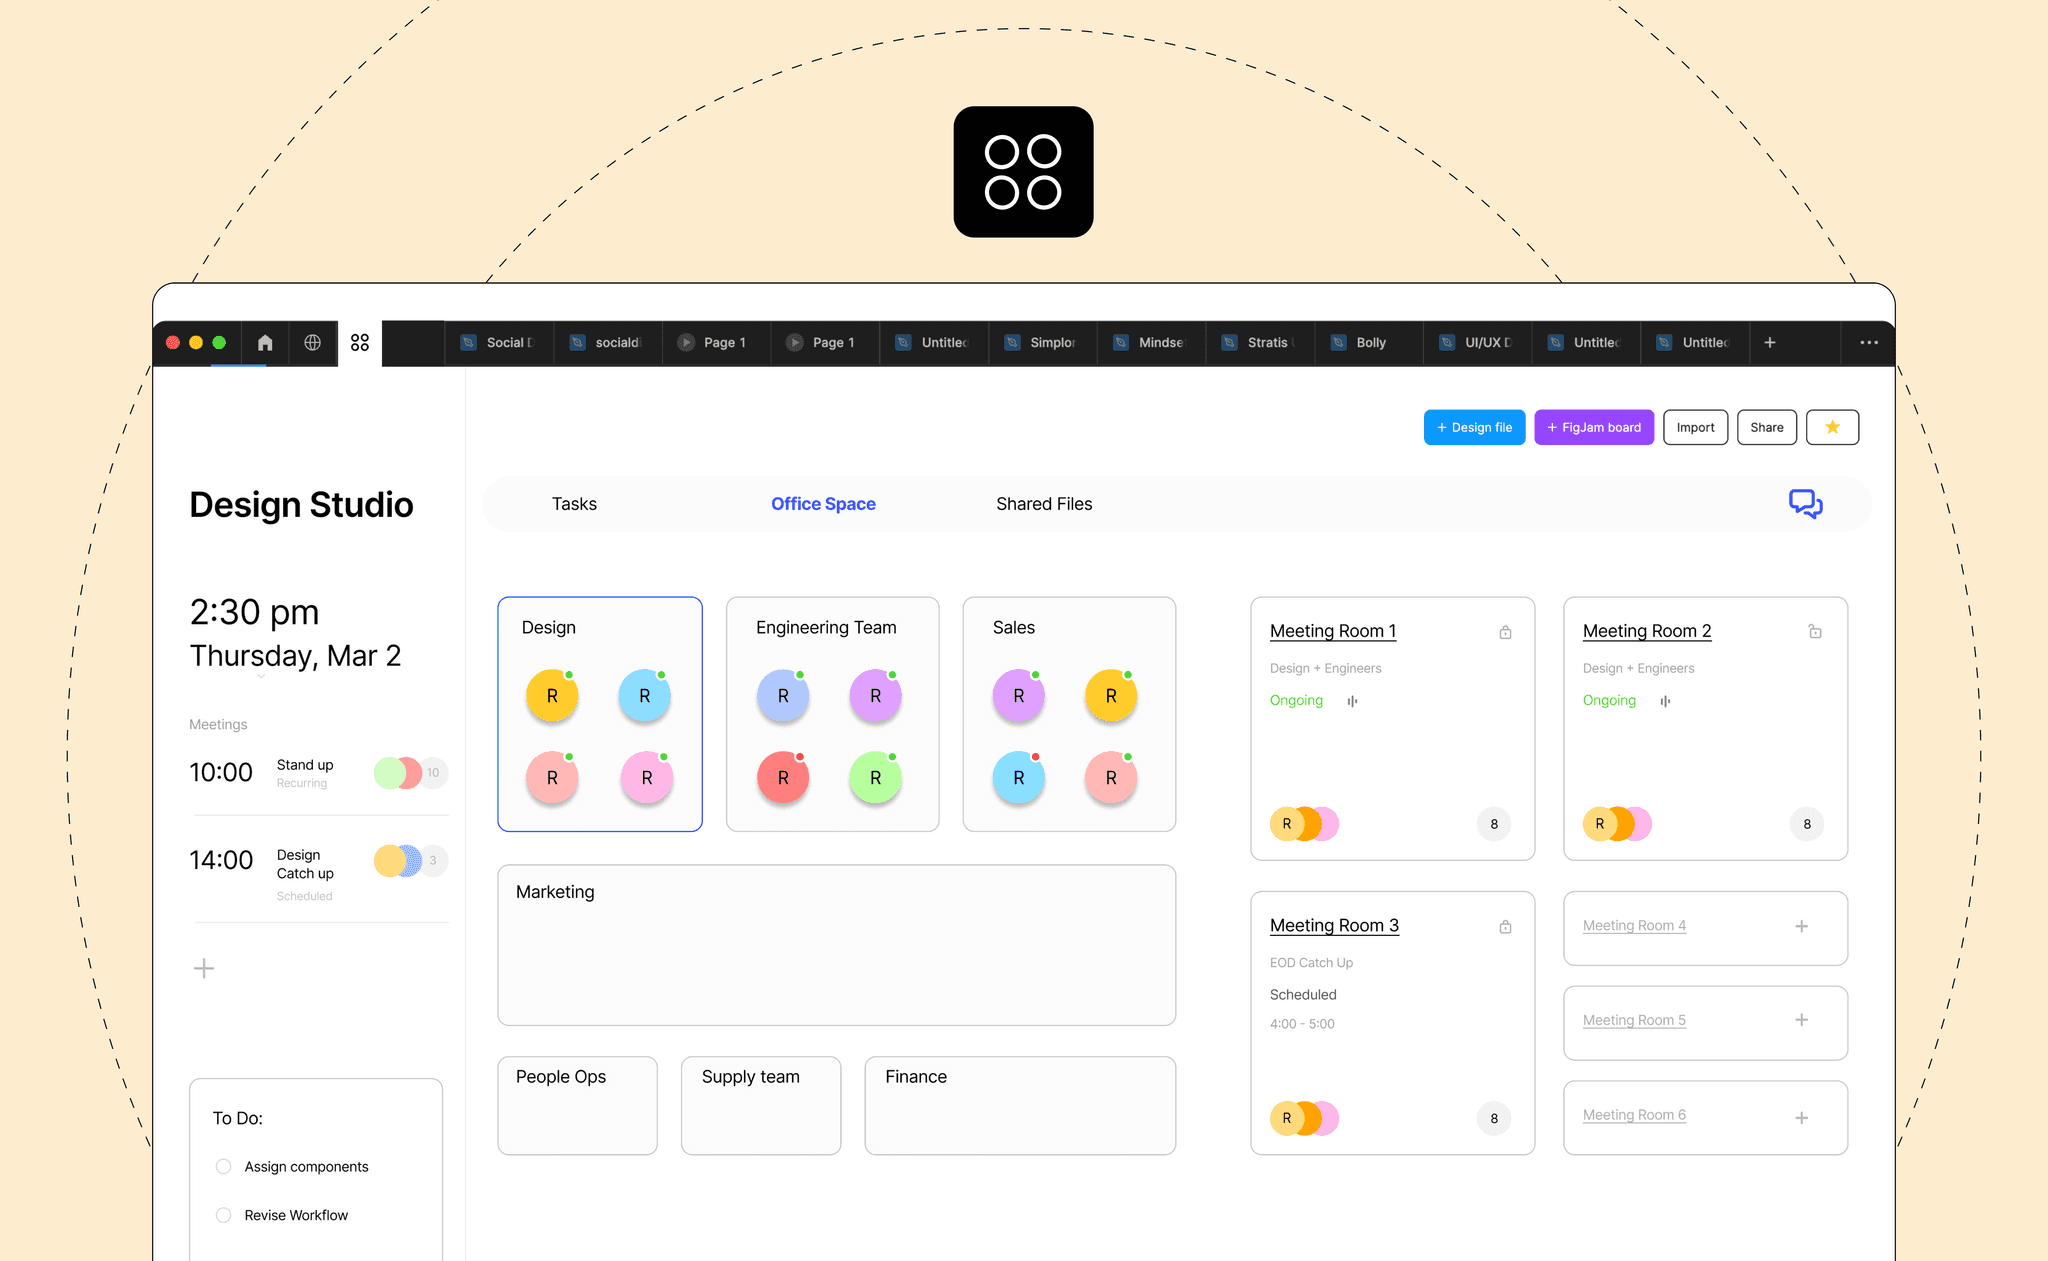The image size is (2048, 1261).
Task: Switch to the Tasks tab
Action: click(x=574, y=504)
